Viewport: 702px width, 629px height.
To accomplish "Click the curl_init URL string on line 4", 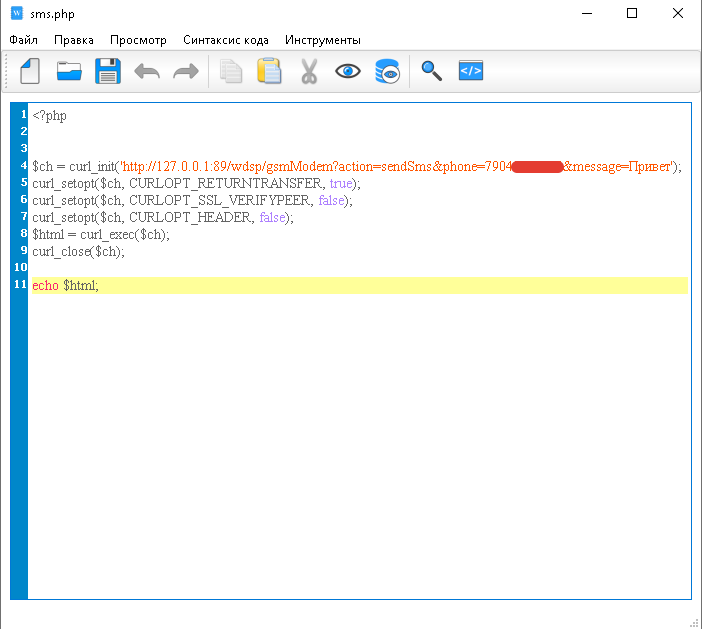I will (397, 167).
